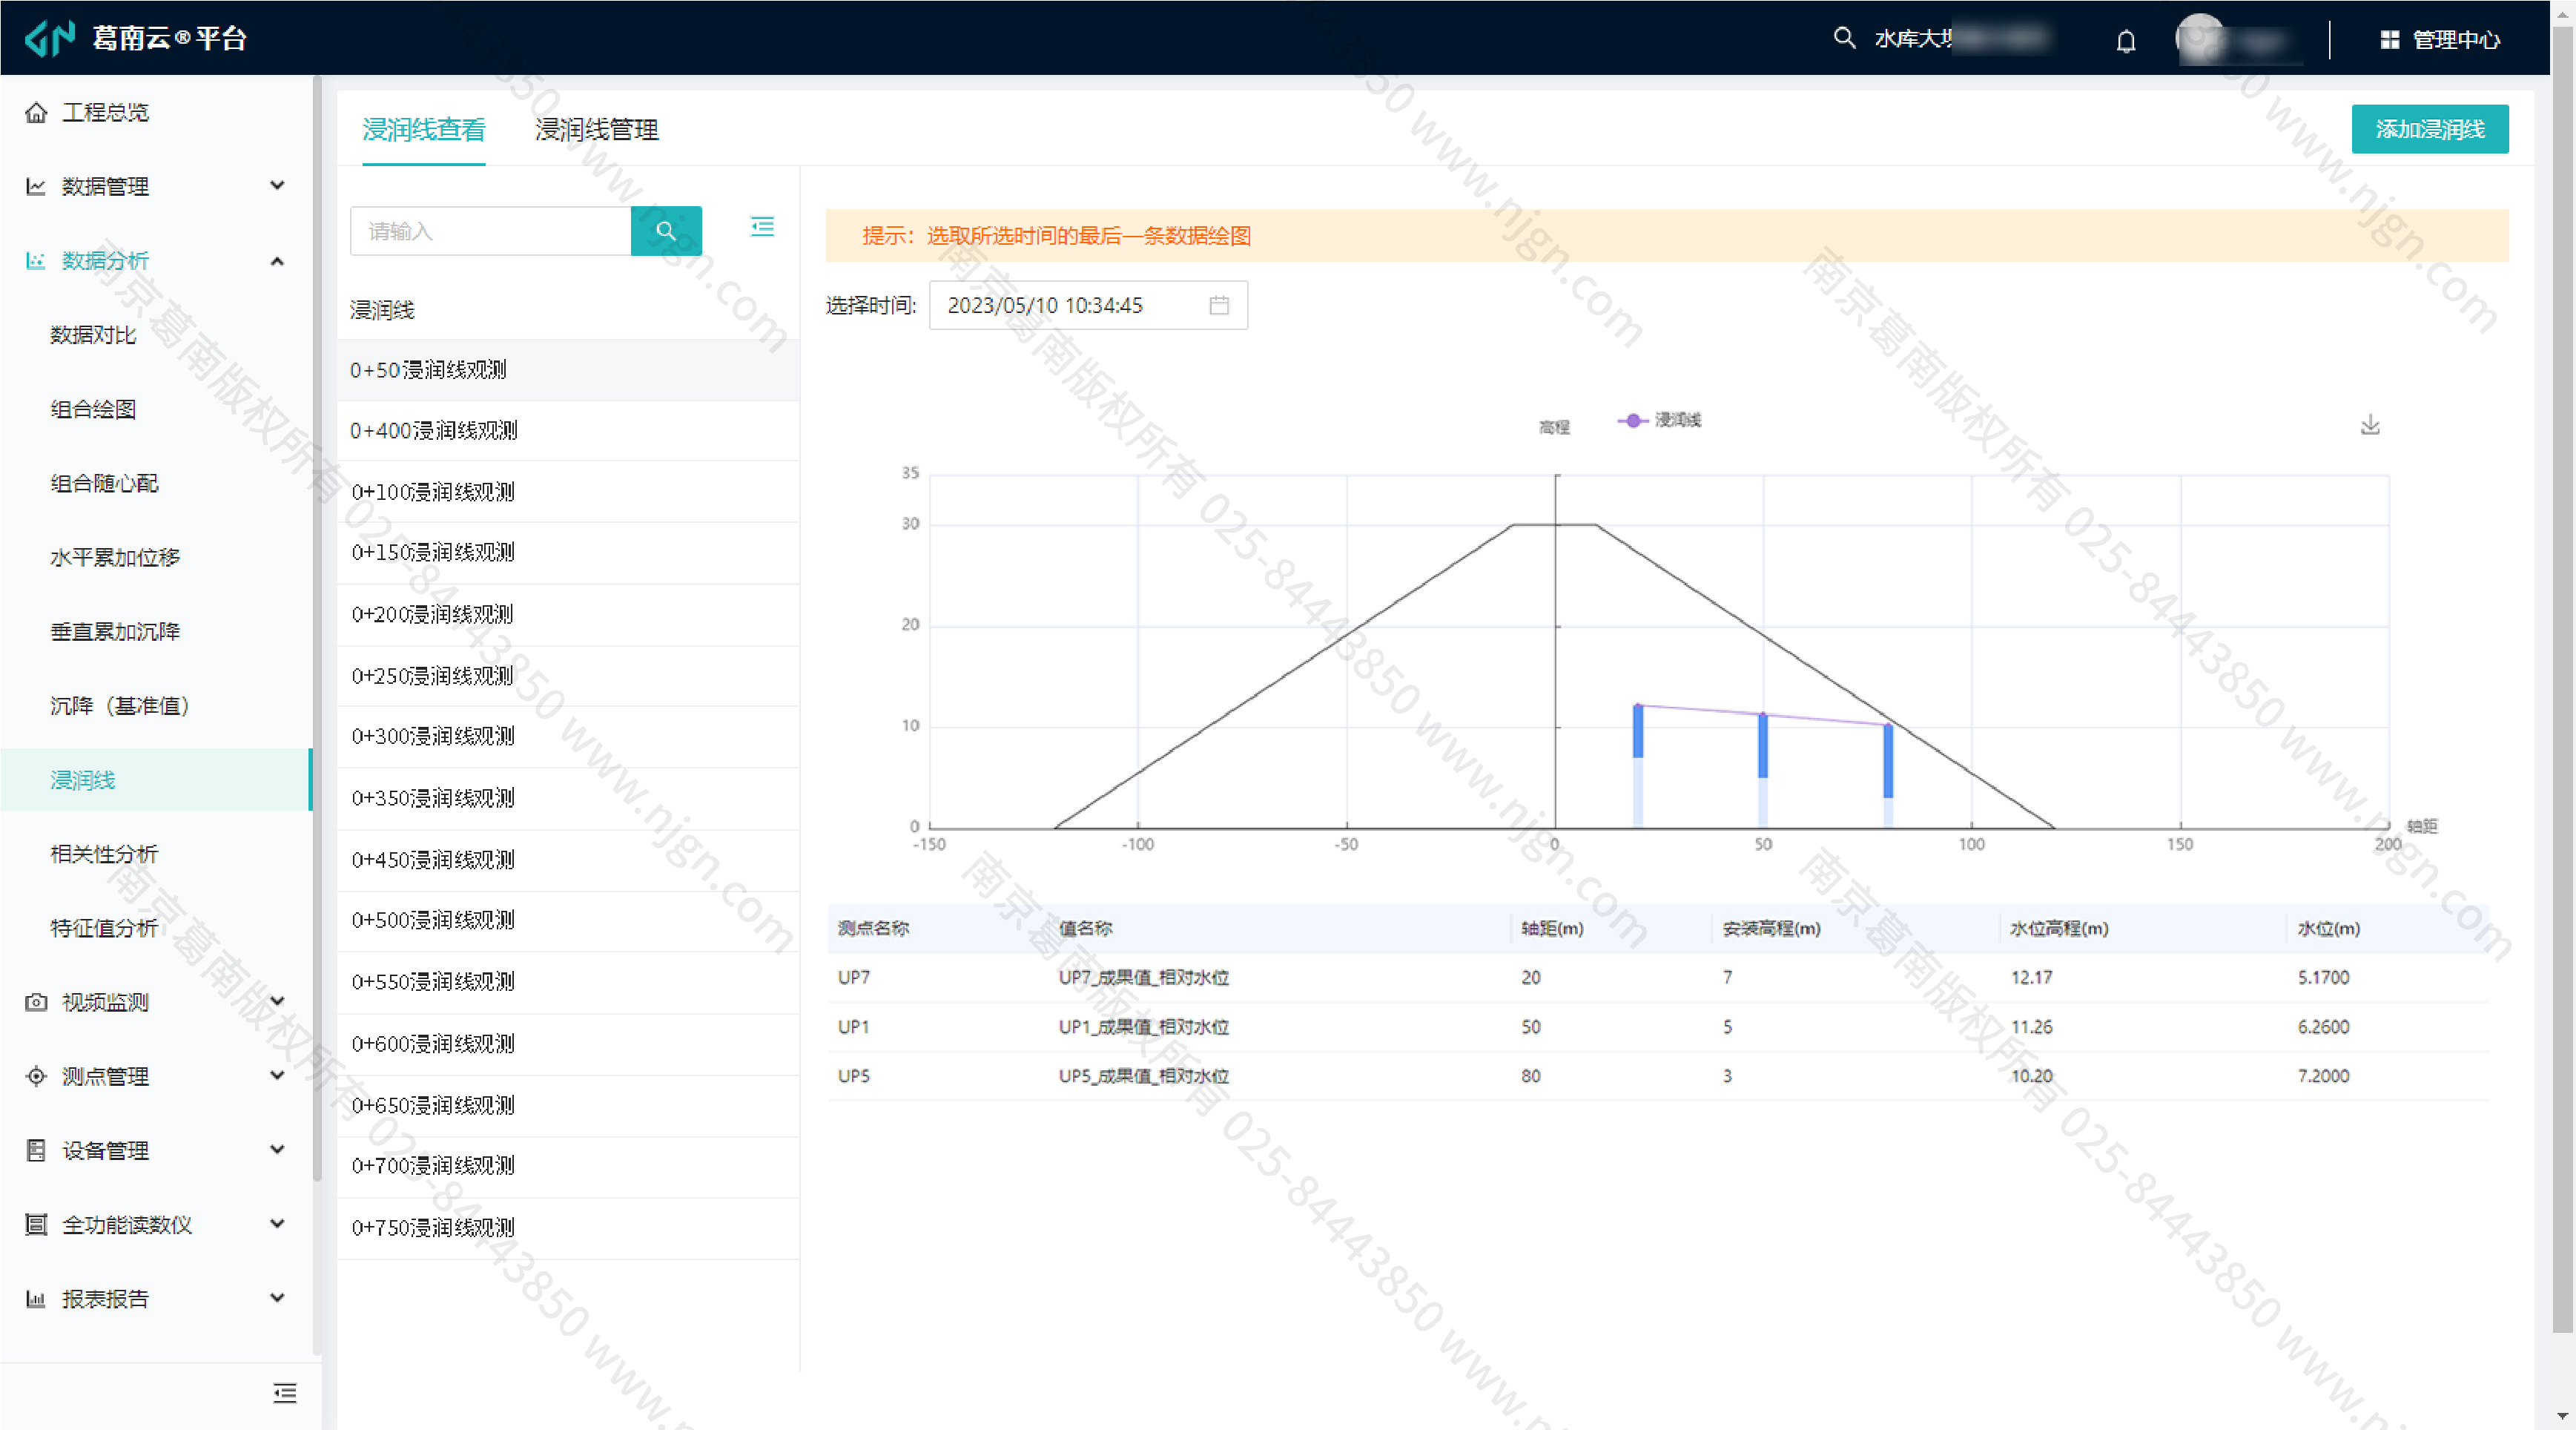Screen dimensions: 2576x1430
Task: Click the page vertical scrollbar
Action: point(2563,680)
